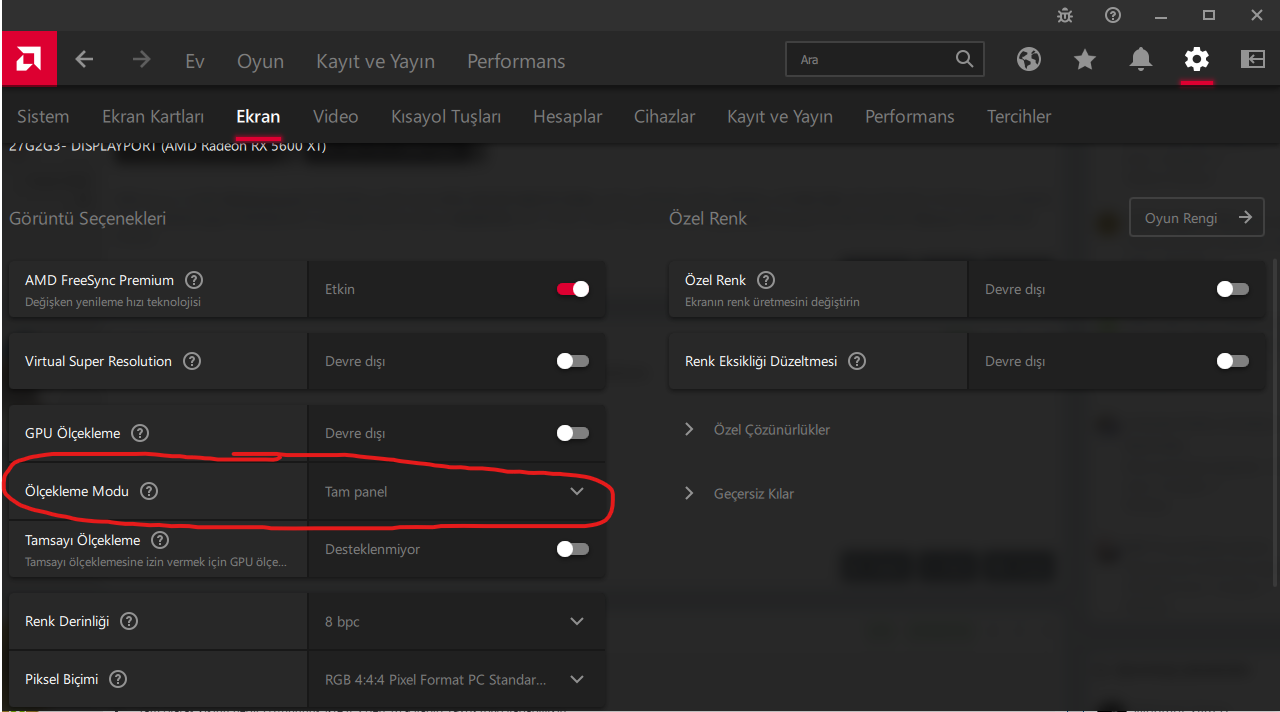Open Piksel Biçimi dropdown RGB 4:4:4
The width and height of the screenshot is (1280, 712).
coord(456,679)
